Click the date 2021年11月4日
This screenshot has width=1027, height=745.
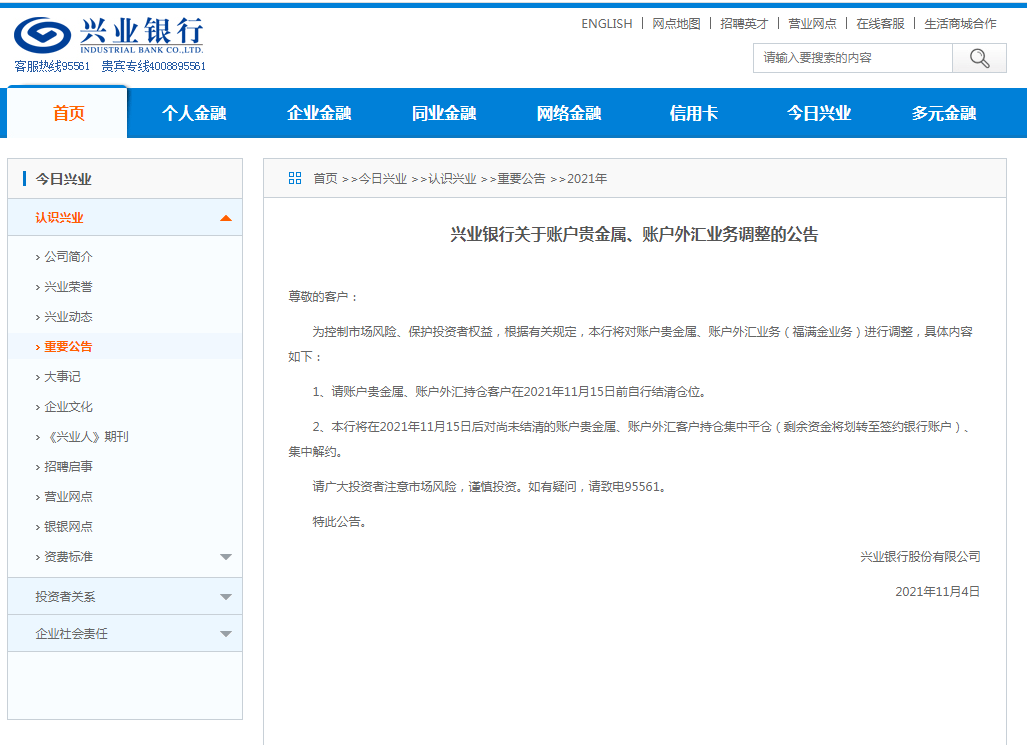937,592
